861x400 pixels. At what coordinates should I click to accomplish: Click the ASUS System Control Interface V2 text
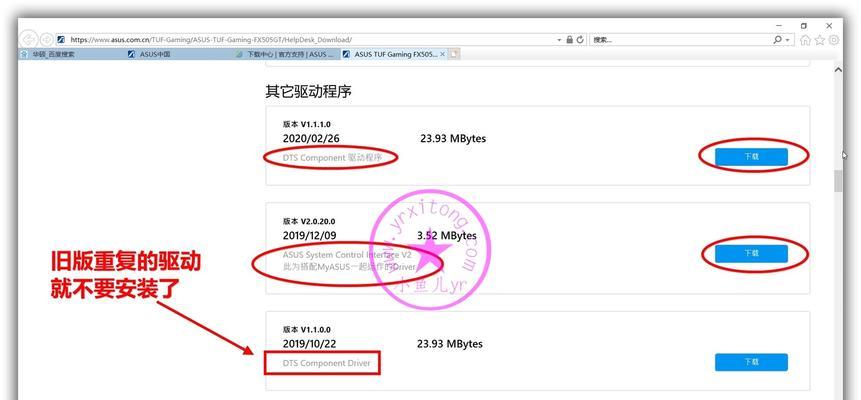pos(346,255)
